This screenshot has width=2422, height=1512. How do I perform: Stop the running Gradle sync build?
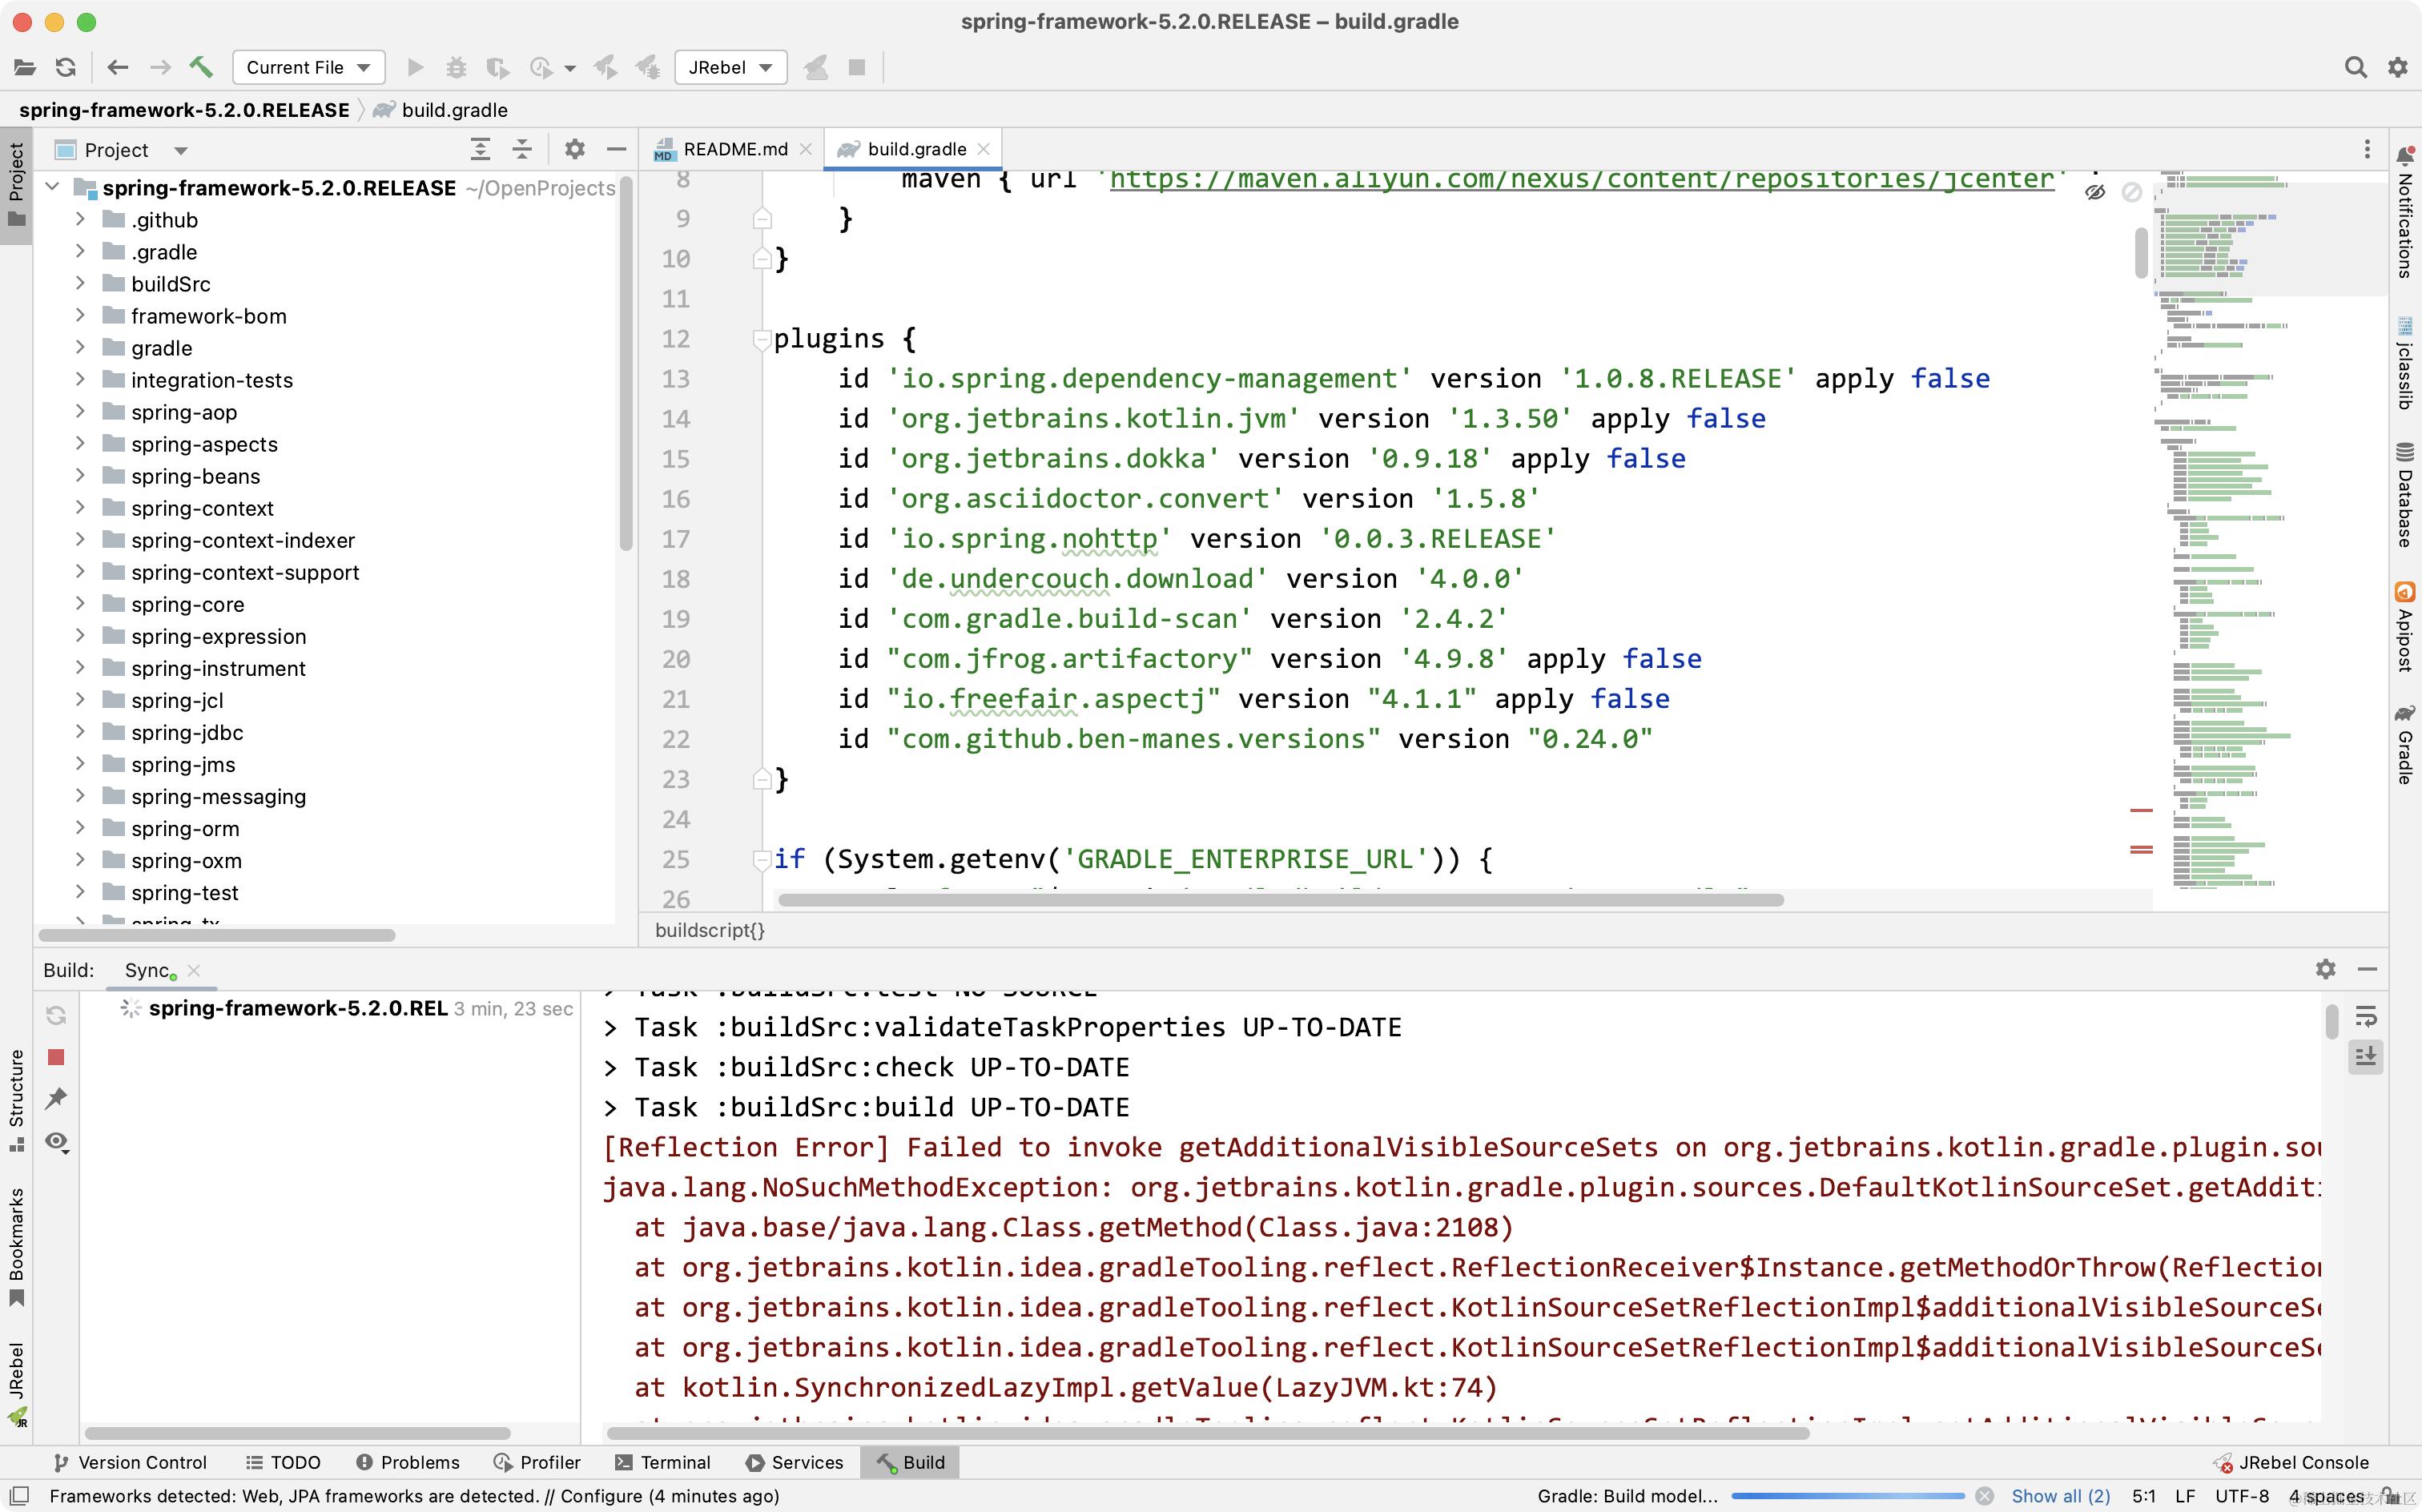click(56, 1057)
